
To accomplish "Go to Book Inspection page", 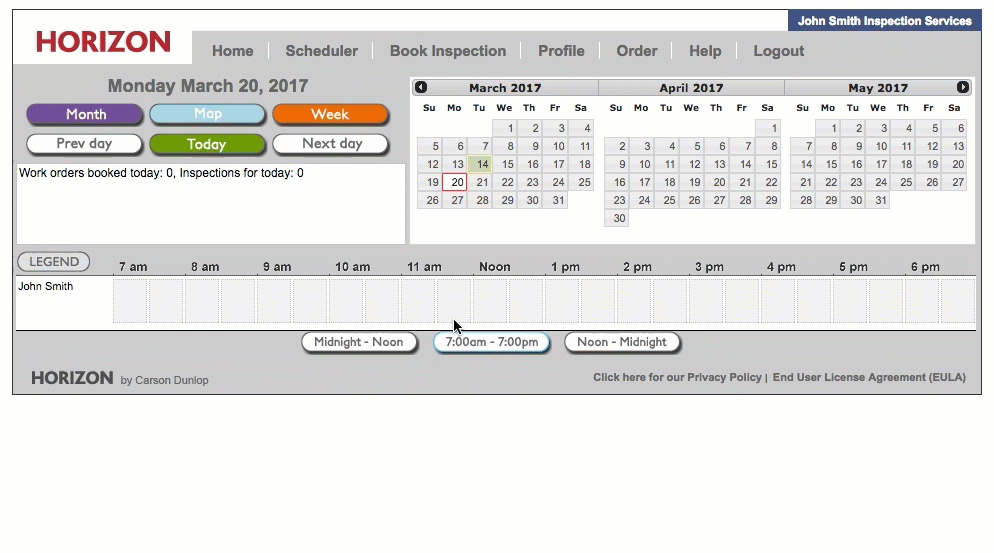I will click(447, 51).
